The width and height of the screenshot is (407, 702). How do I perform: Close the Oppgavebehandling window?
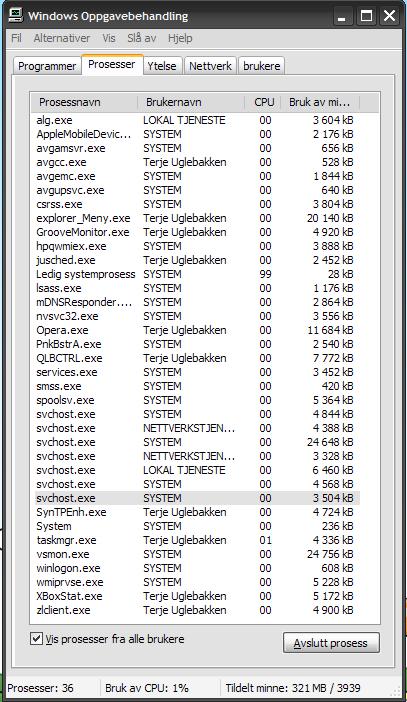pos(390,16)
